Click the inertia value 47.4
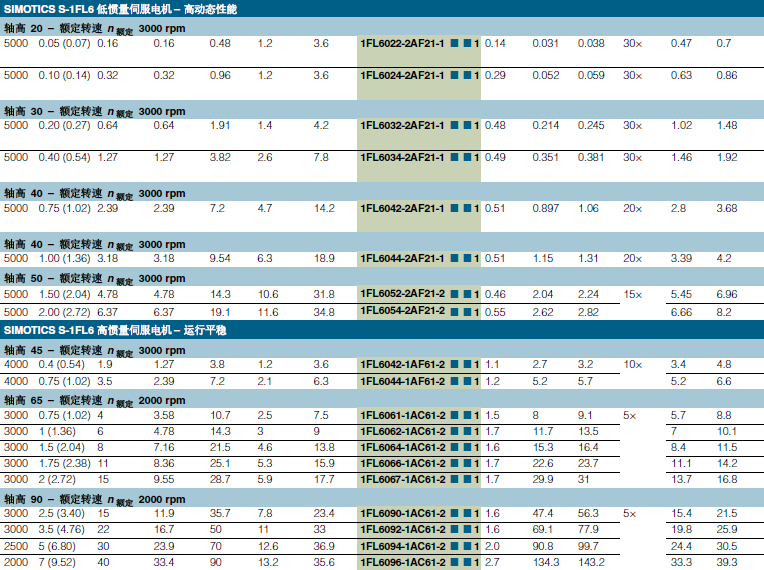 pyautogui.click(x=543, y=513)
